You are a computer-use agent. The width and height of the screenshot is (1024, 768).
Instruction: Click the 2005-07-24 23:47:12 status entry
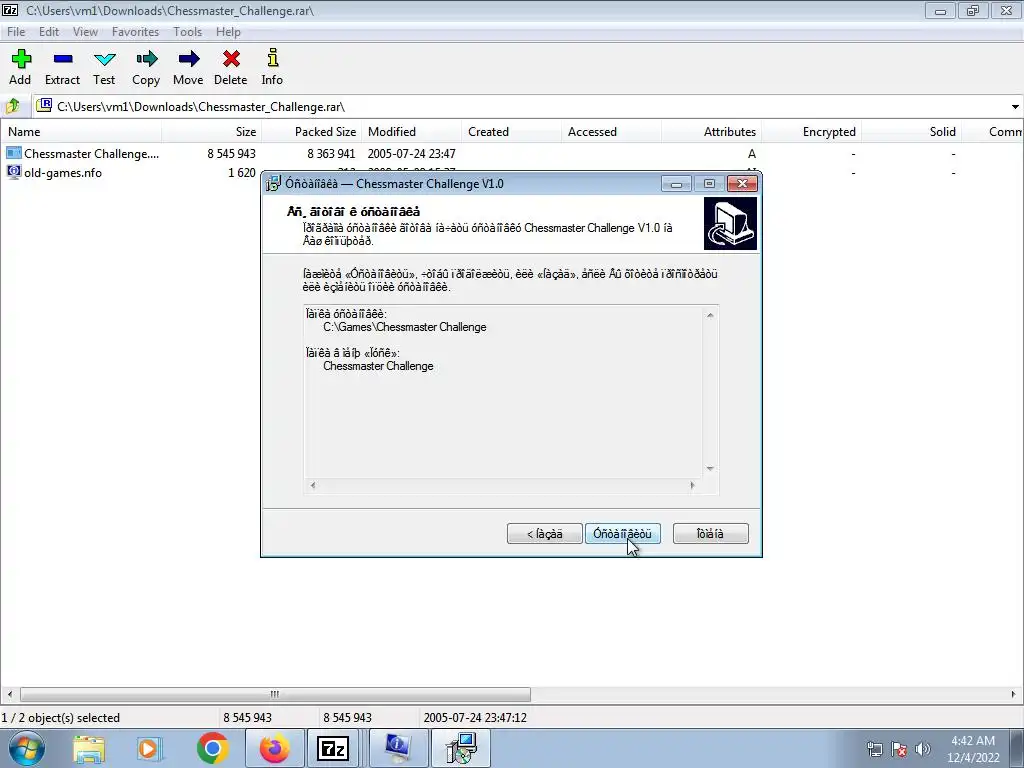(475, 717)
